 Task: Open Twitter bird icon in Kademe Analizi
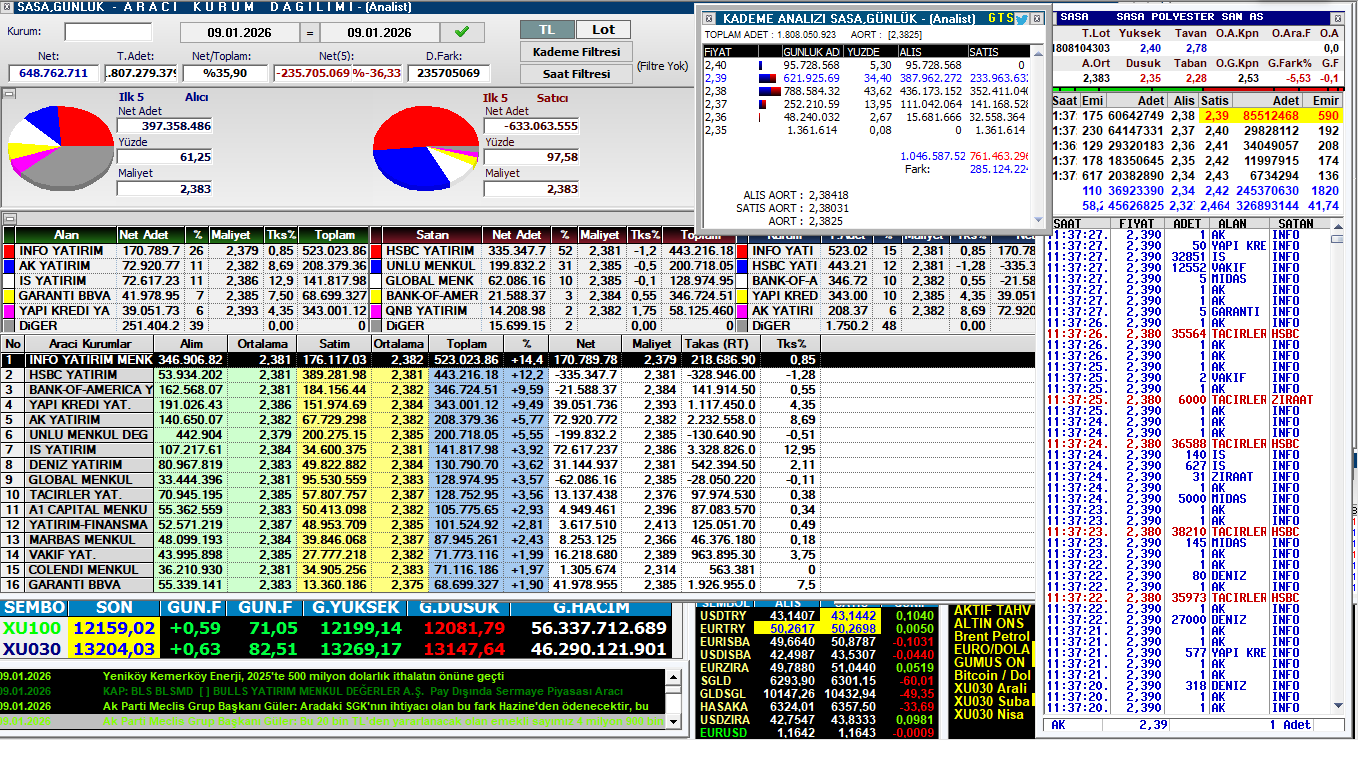pos(1021,18)
